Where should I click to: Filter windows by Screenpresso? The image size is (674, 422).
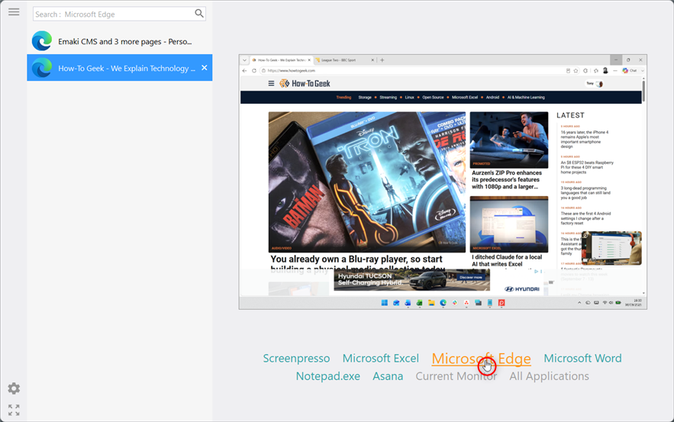pos(297,358)
